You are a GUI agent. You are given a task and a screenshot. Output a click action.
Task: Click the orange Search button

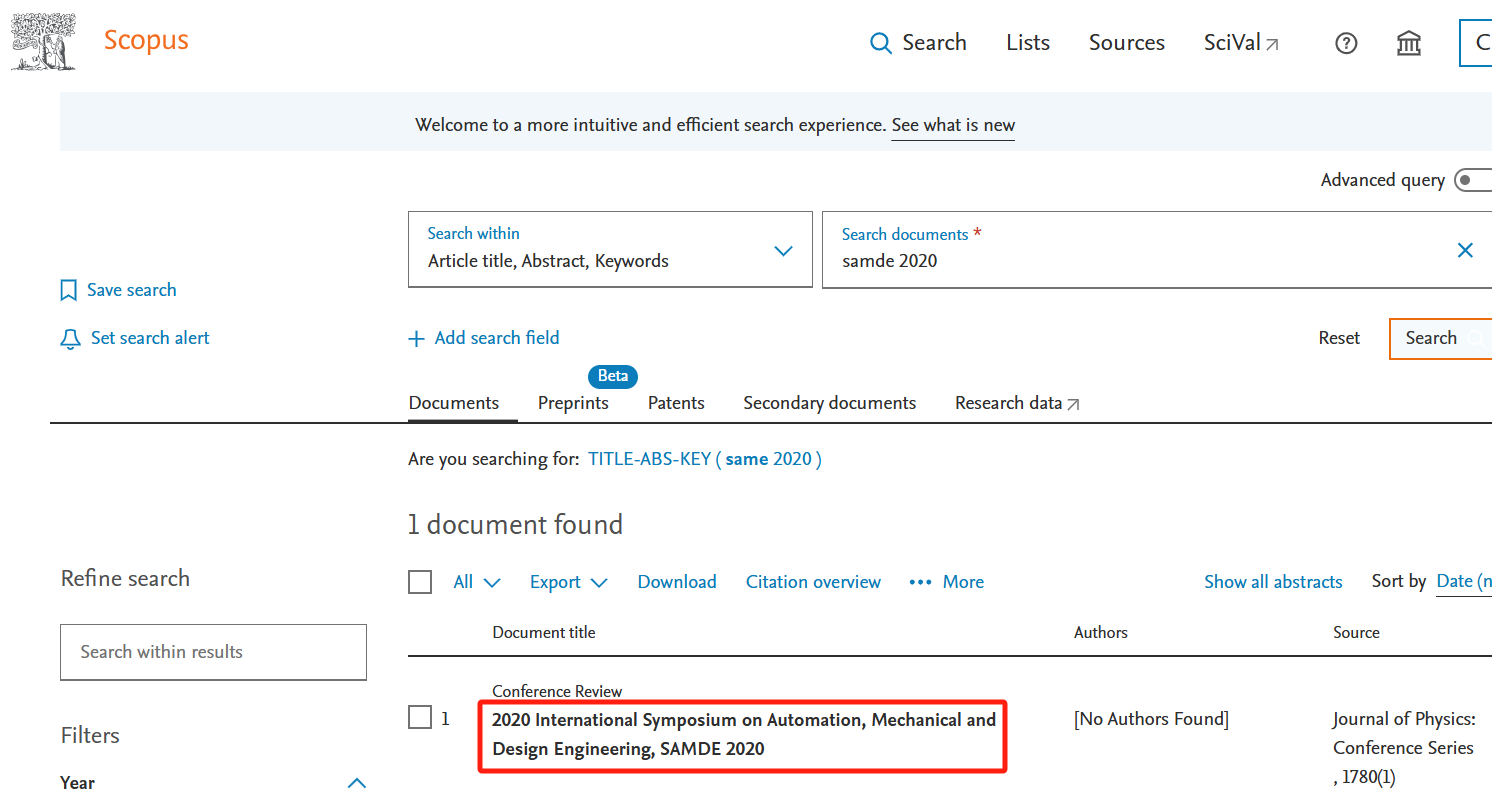point(1440,338)
